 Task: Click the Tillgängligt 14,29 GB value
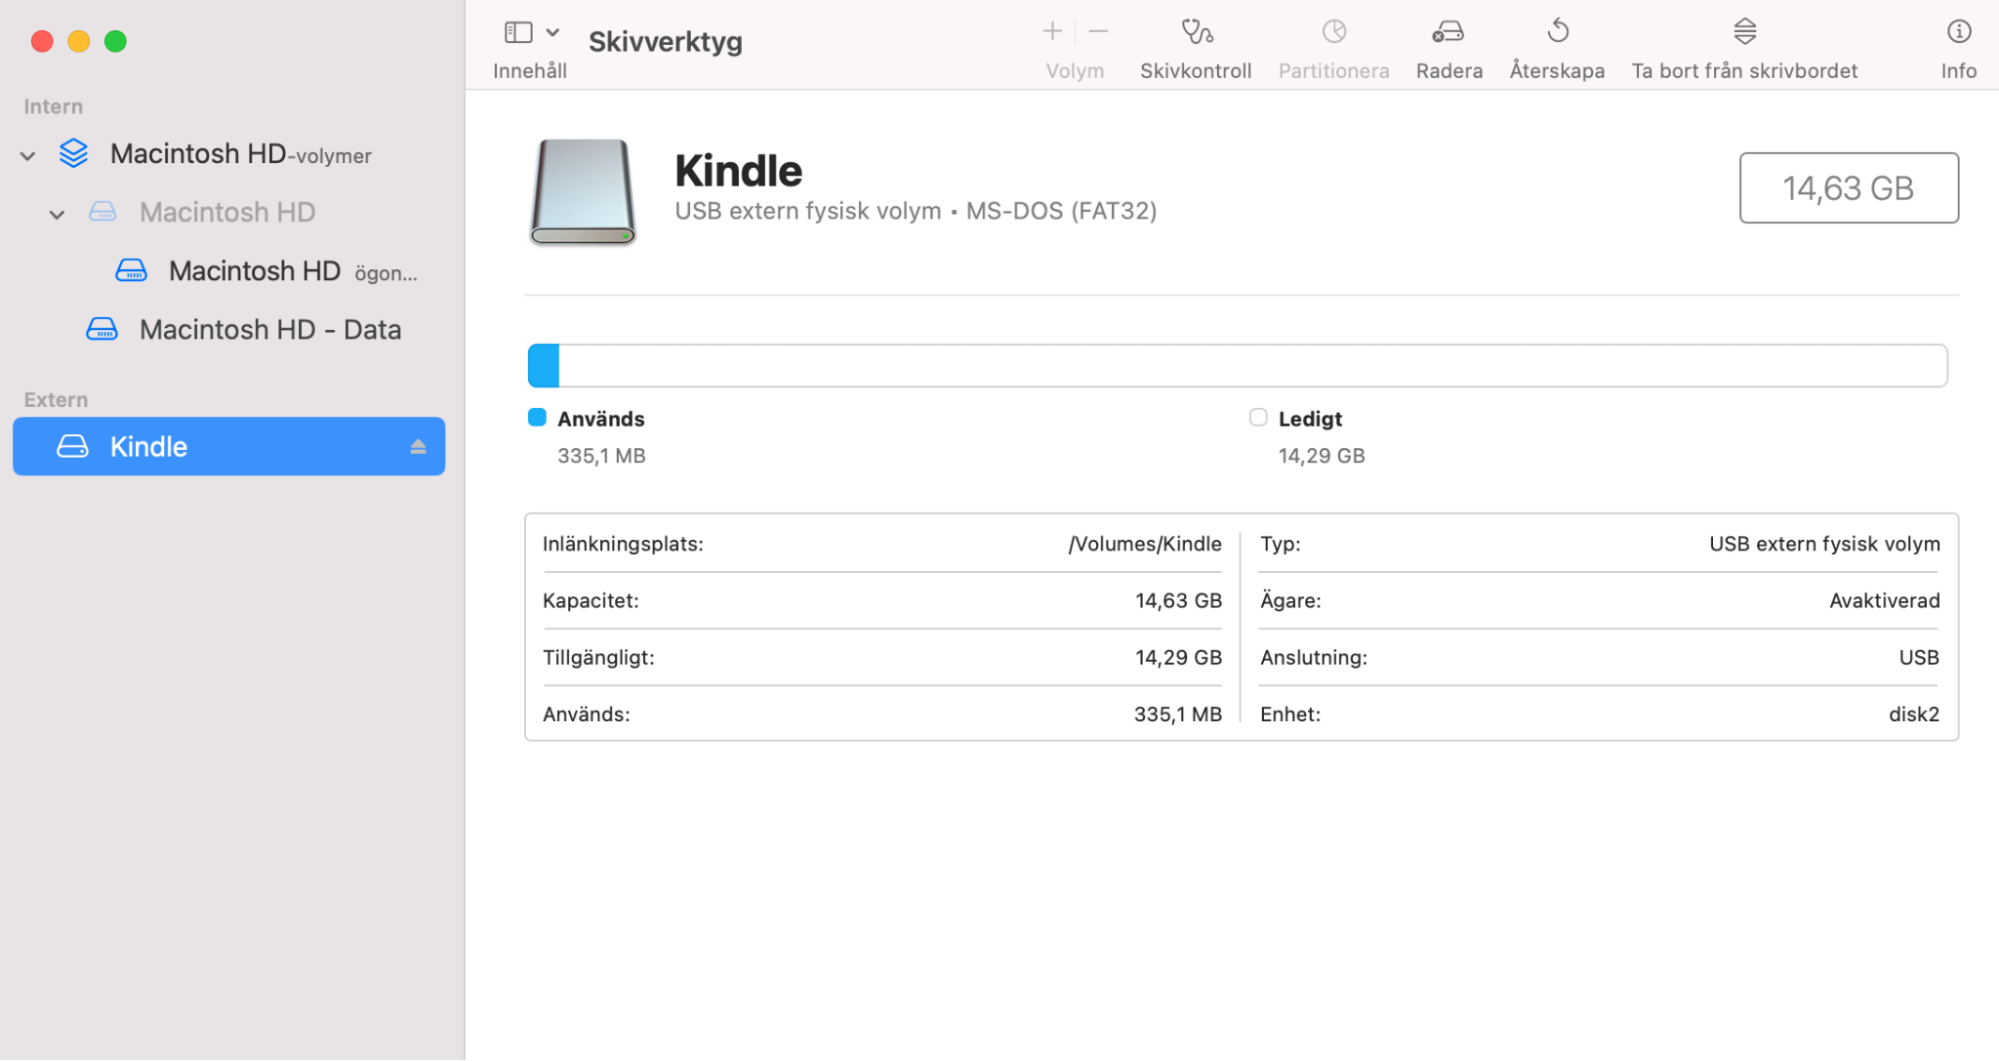[x=1178, y=658]
